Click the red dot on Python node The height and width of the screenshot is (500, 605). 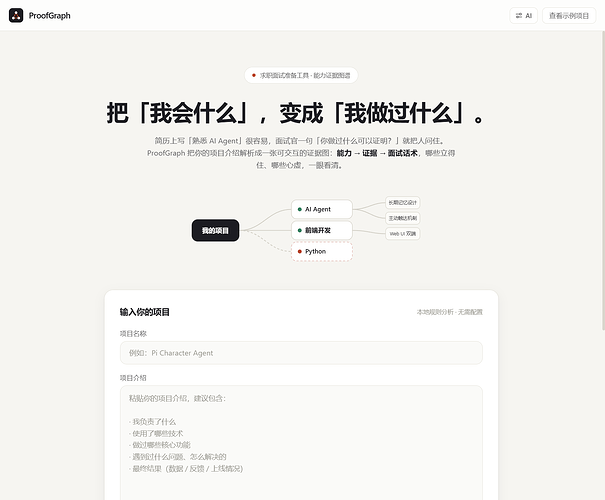click(299, 252)
